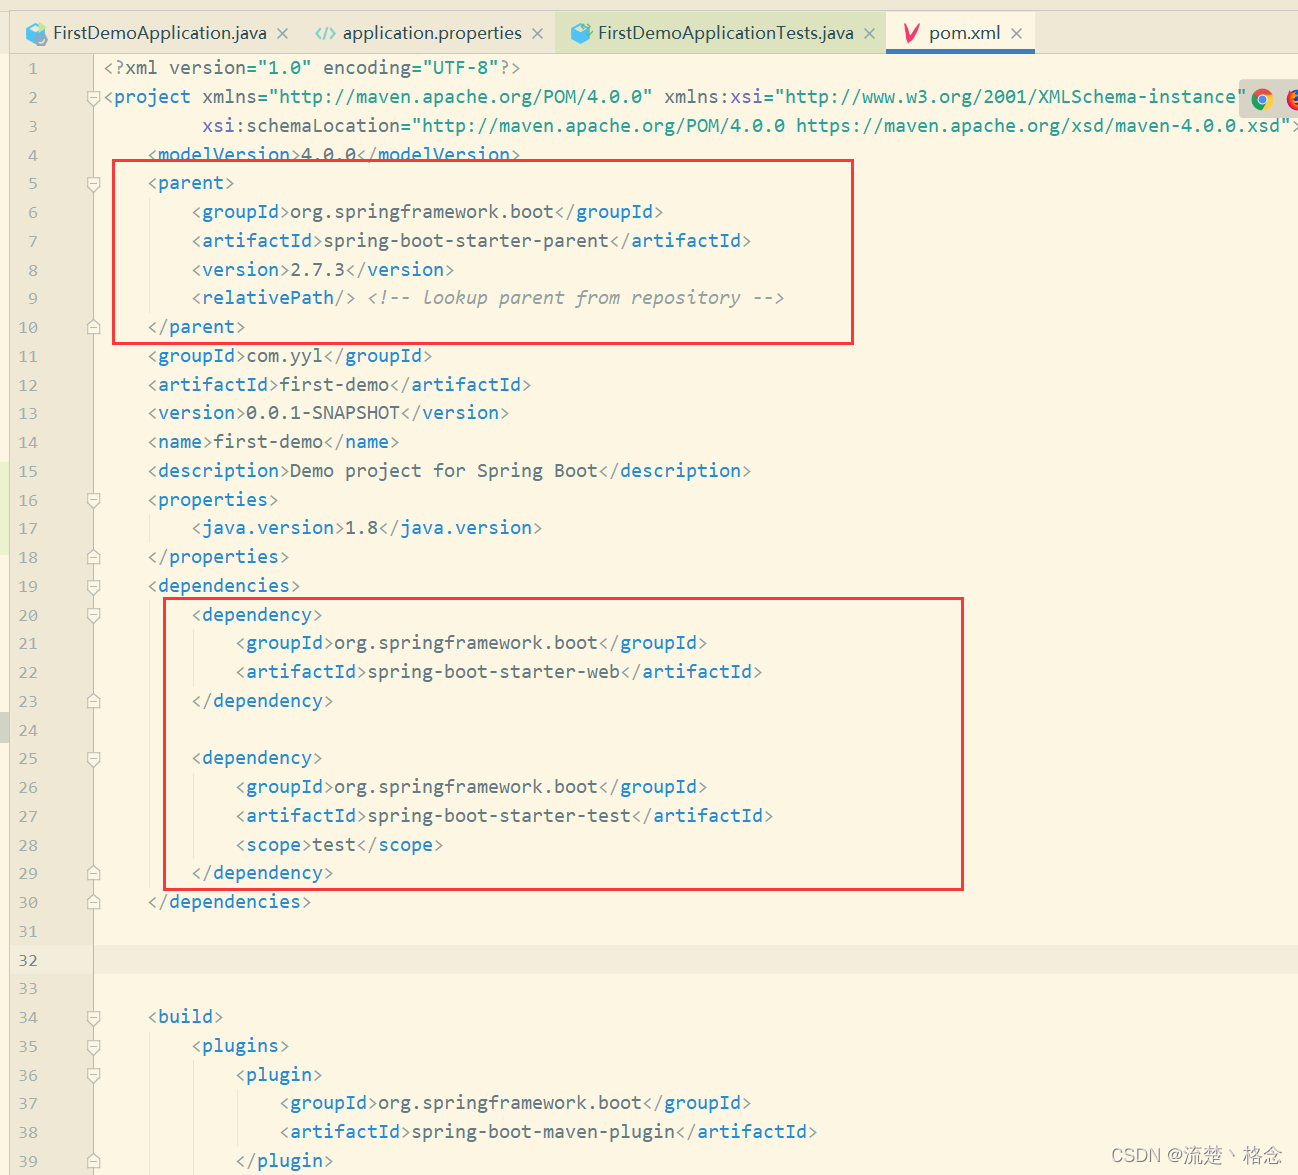
Task: Collapse the dependencies block on line 19
Action: pos(93,586)
